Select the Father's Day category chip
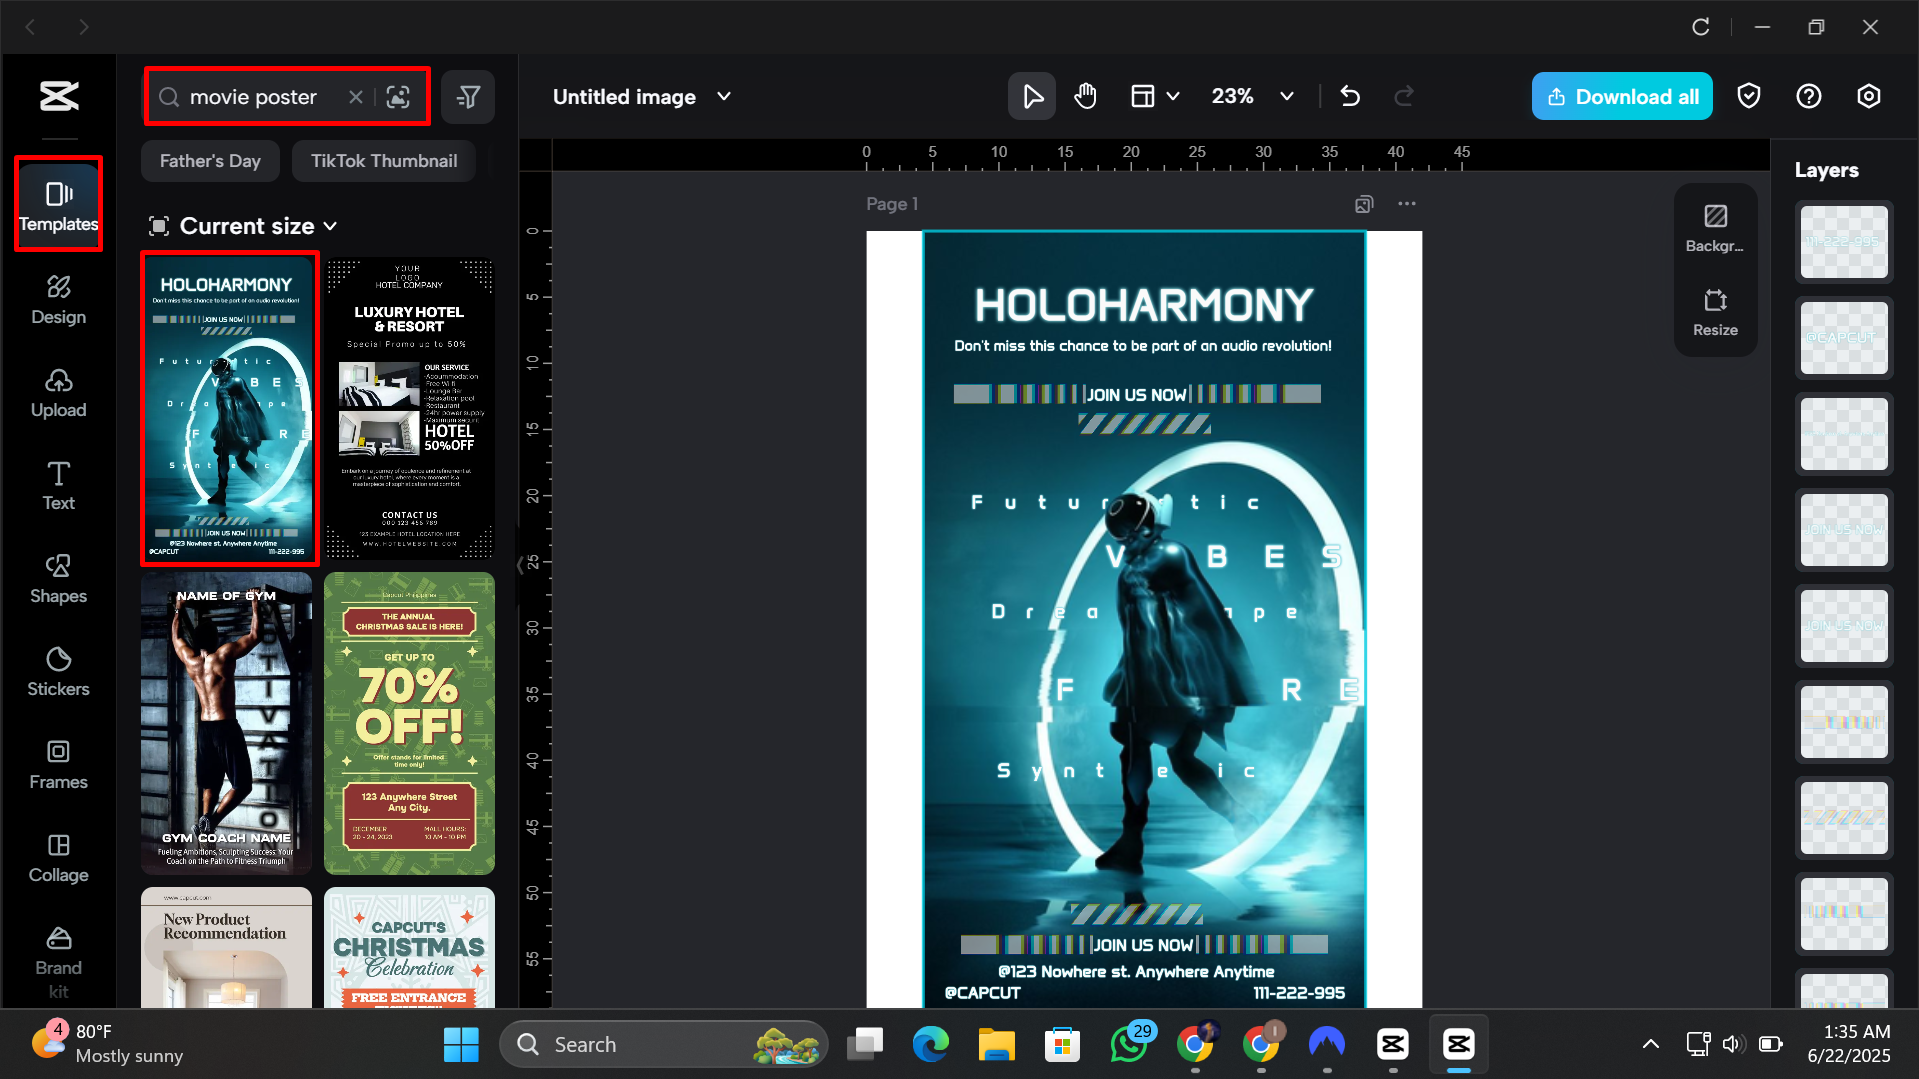 click(x=209, y=160)
